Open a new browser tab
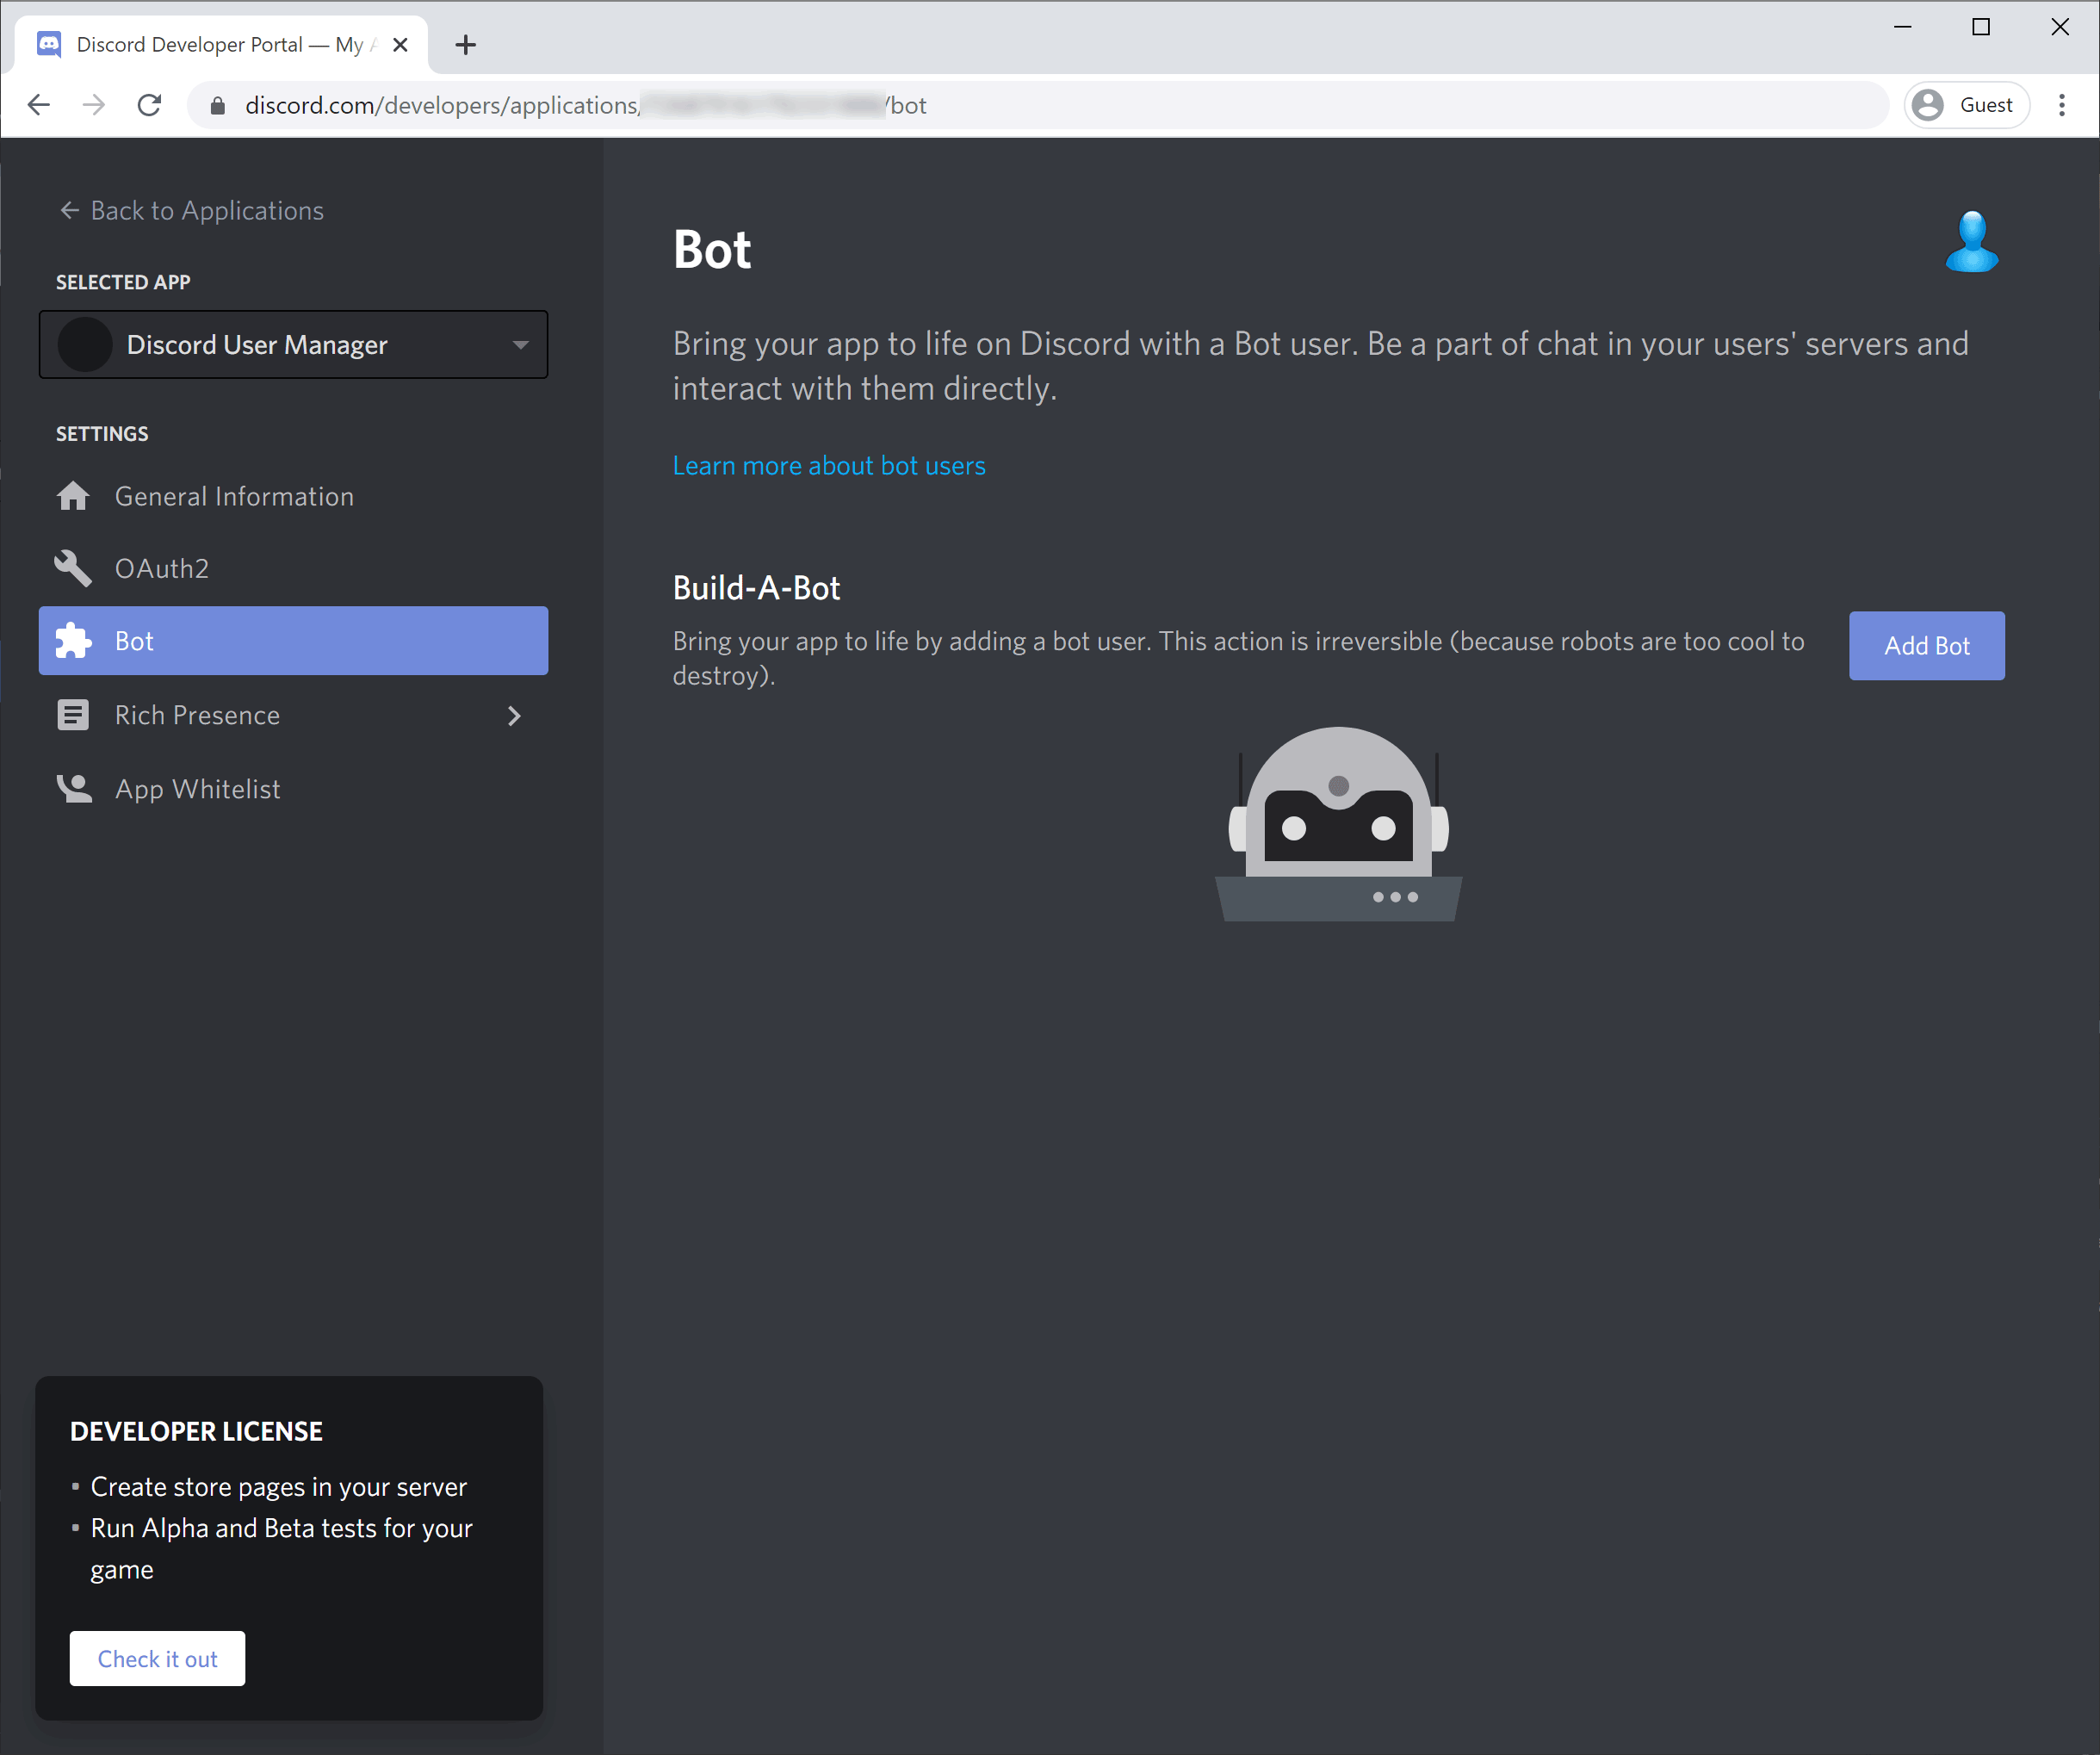This screenshot has width=2100, height=1755. [x=465, y=44]
